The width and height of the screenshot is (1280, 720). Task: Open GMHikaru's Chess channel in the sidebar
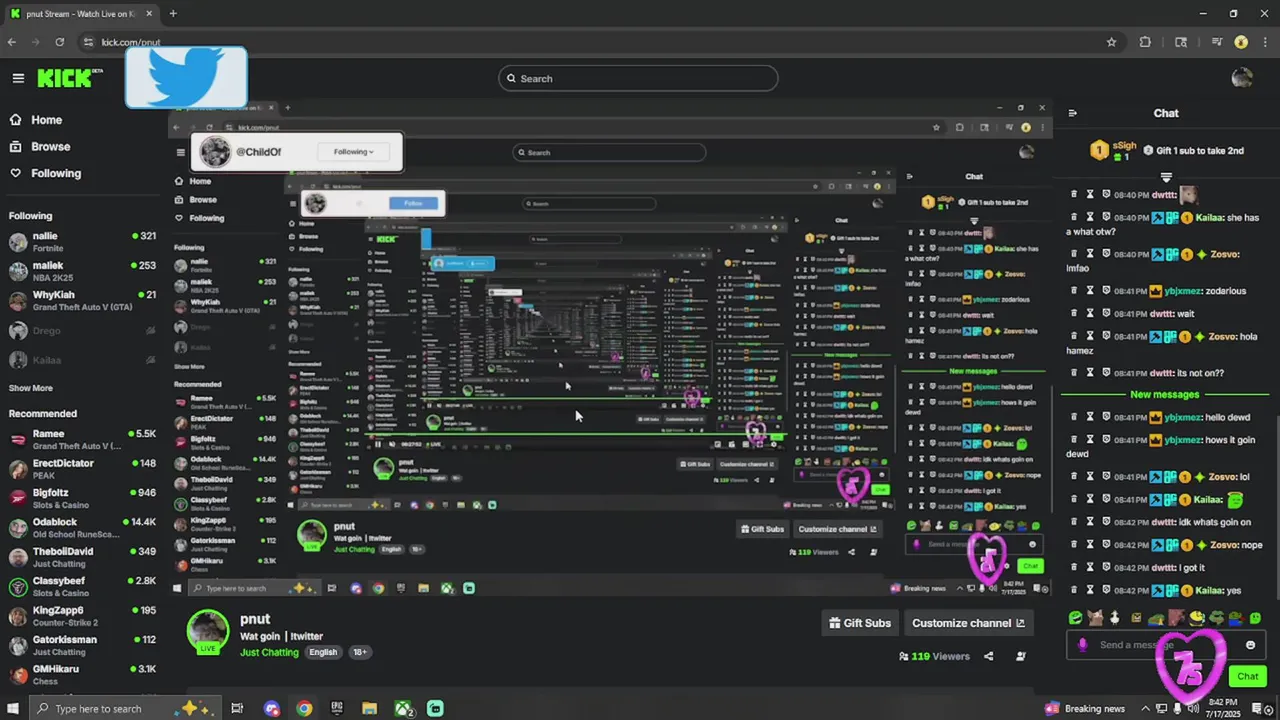tap(82, 674)
